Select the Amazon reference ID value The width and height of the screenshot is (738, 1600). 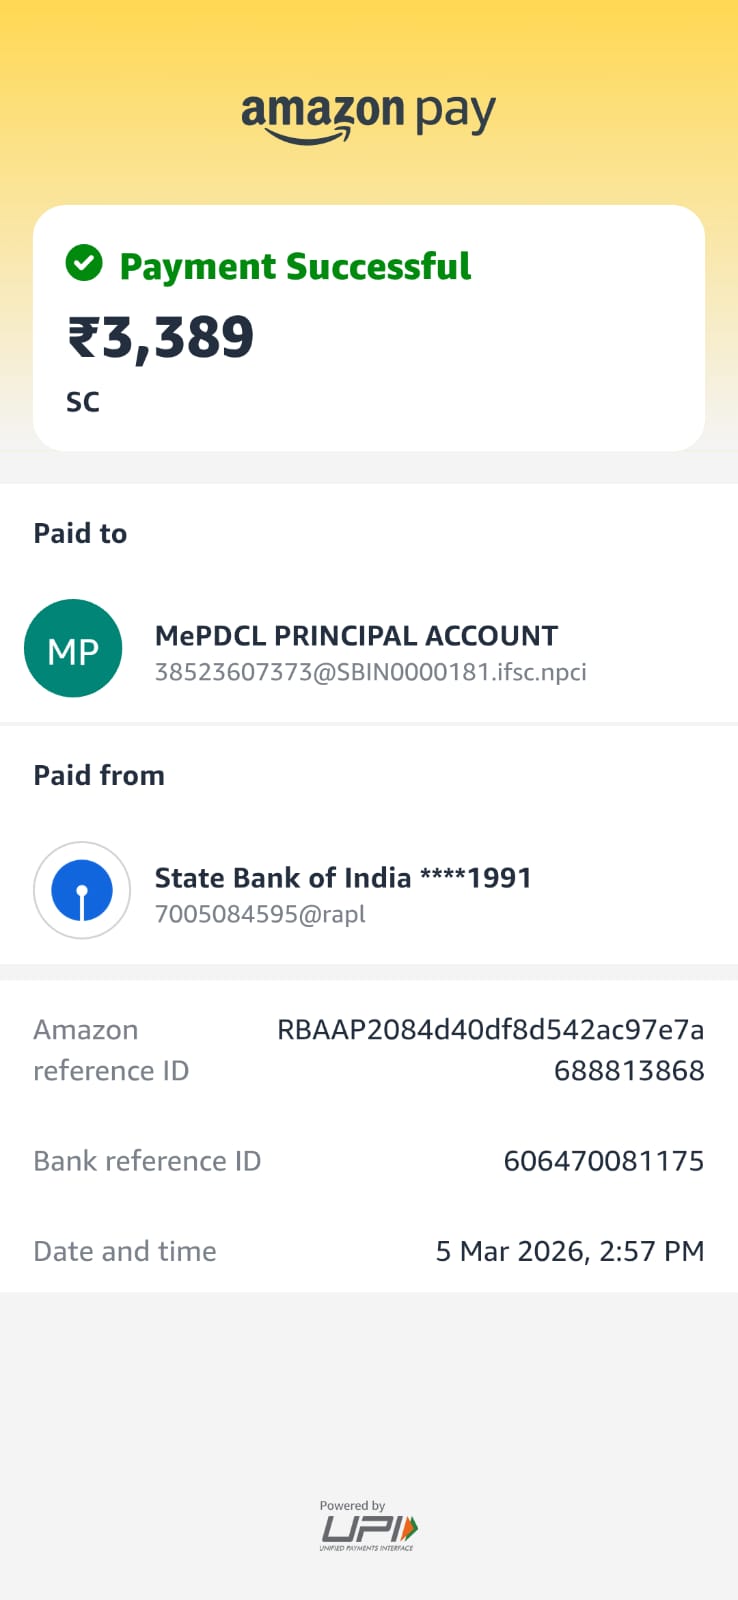pyautogui.click(x=490, y=1049)
